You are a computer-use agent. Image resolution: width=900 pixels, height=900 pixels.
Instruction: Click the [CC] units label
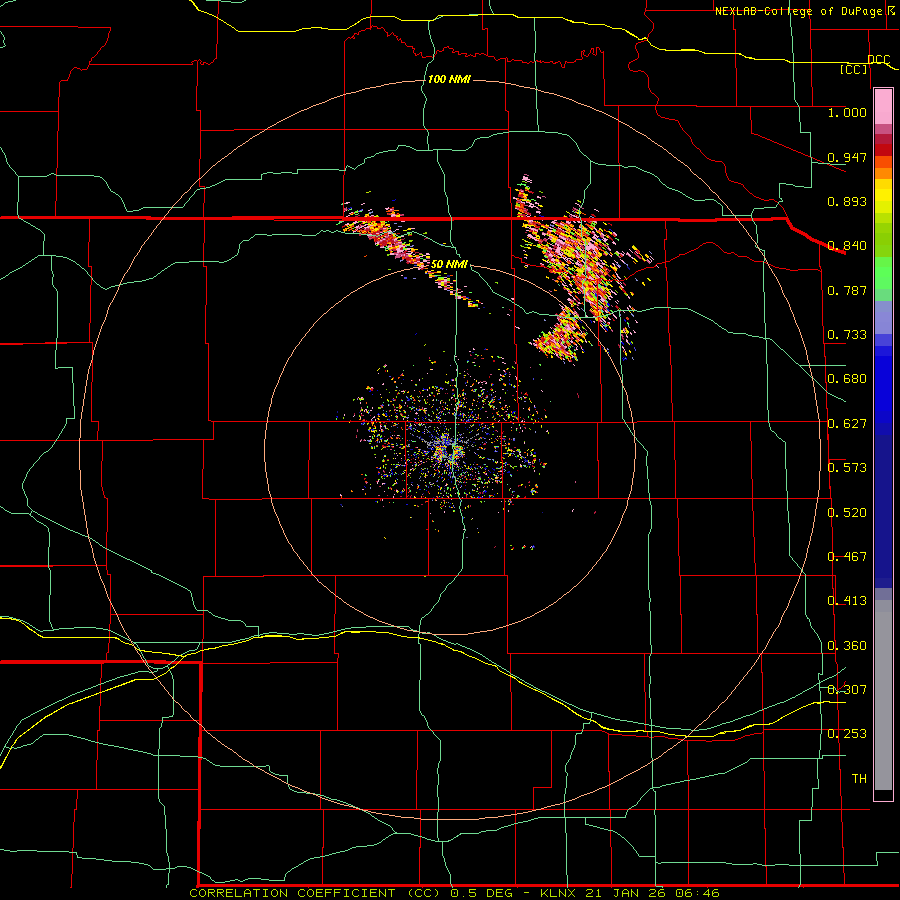tap(854, 69)
